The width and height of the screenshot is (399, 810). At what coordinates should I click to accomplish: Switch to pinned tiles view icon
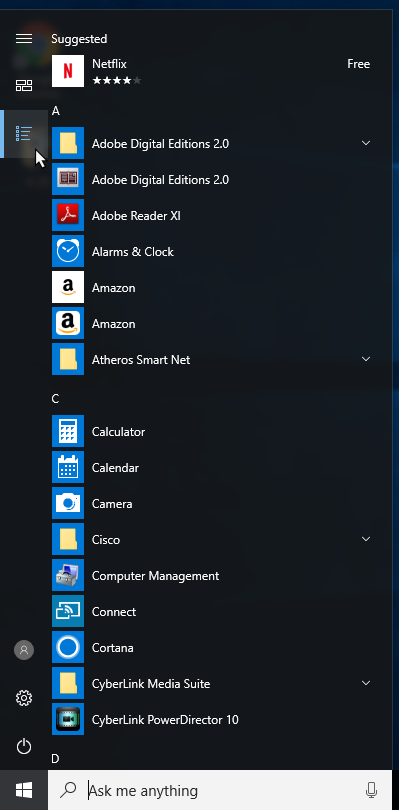[24, 86]
